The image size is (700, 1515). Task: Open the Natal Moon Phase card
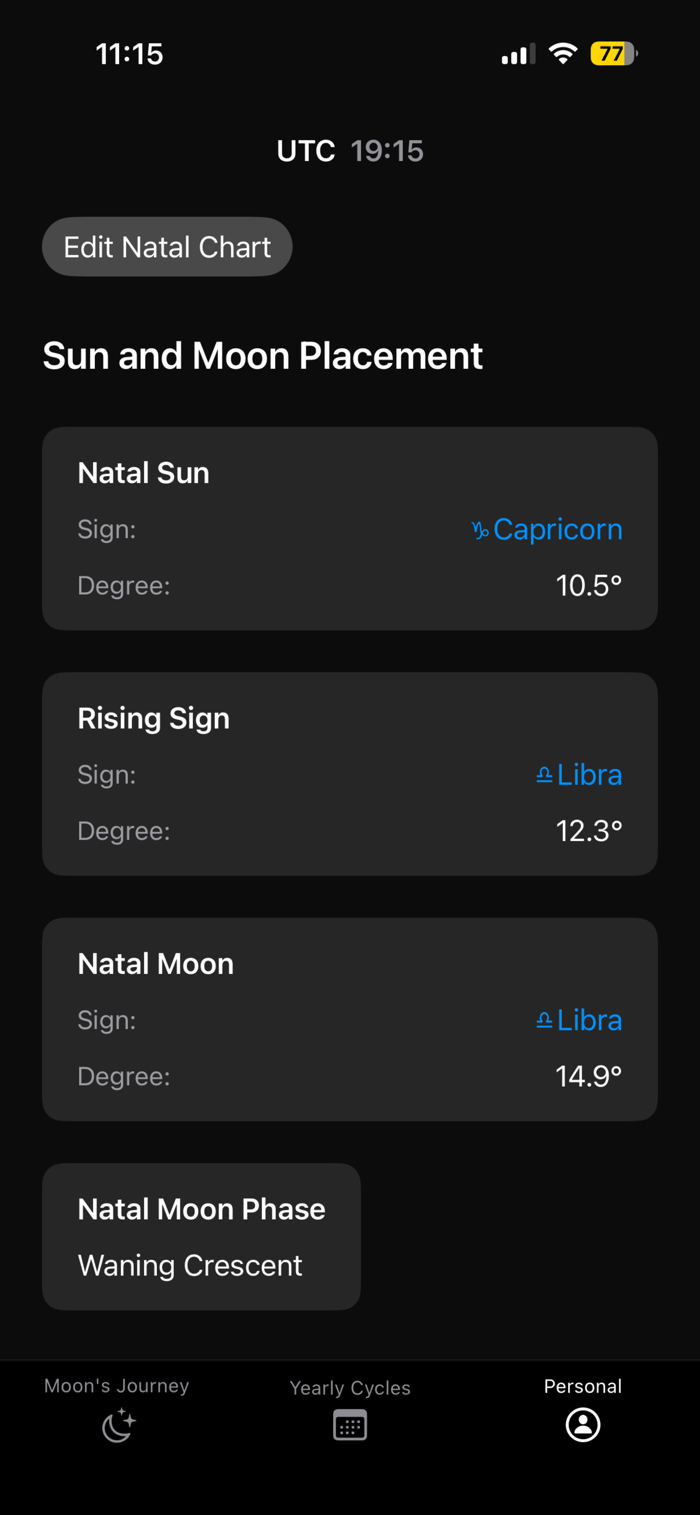click(201, 1237)
